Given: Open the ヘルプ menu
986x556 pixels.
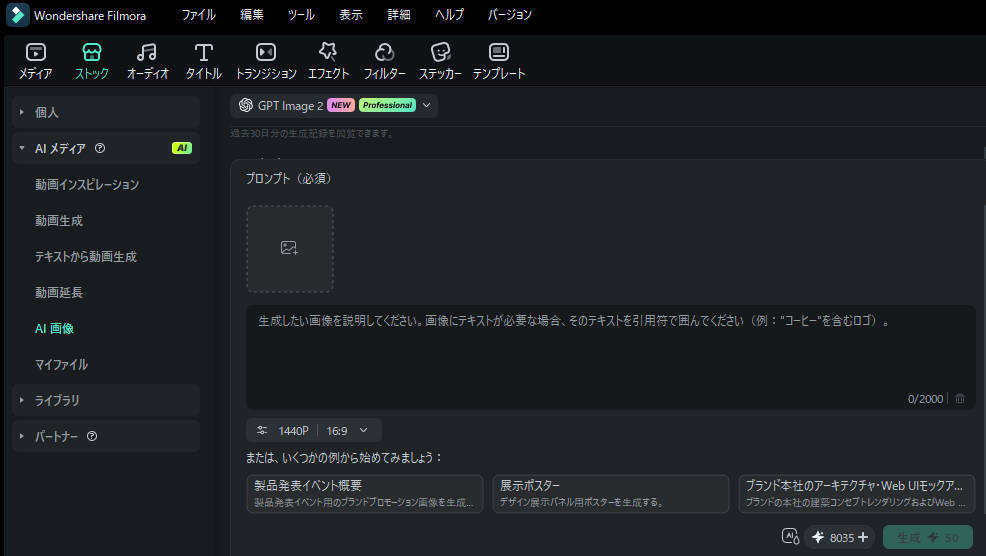Looking at the screenshot, I should 449,14.
